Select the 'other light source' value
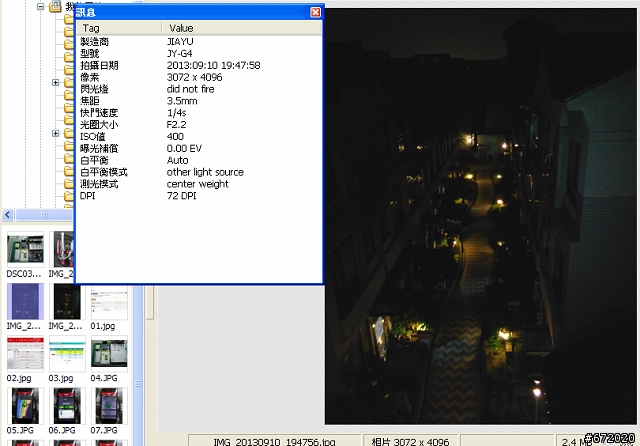 205,172
